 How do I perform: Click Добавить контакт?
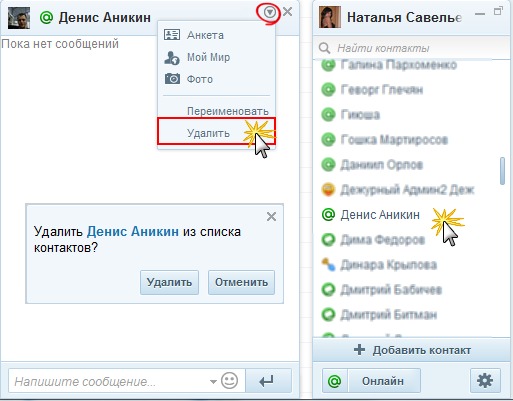[x=412, y=350]
